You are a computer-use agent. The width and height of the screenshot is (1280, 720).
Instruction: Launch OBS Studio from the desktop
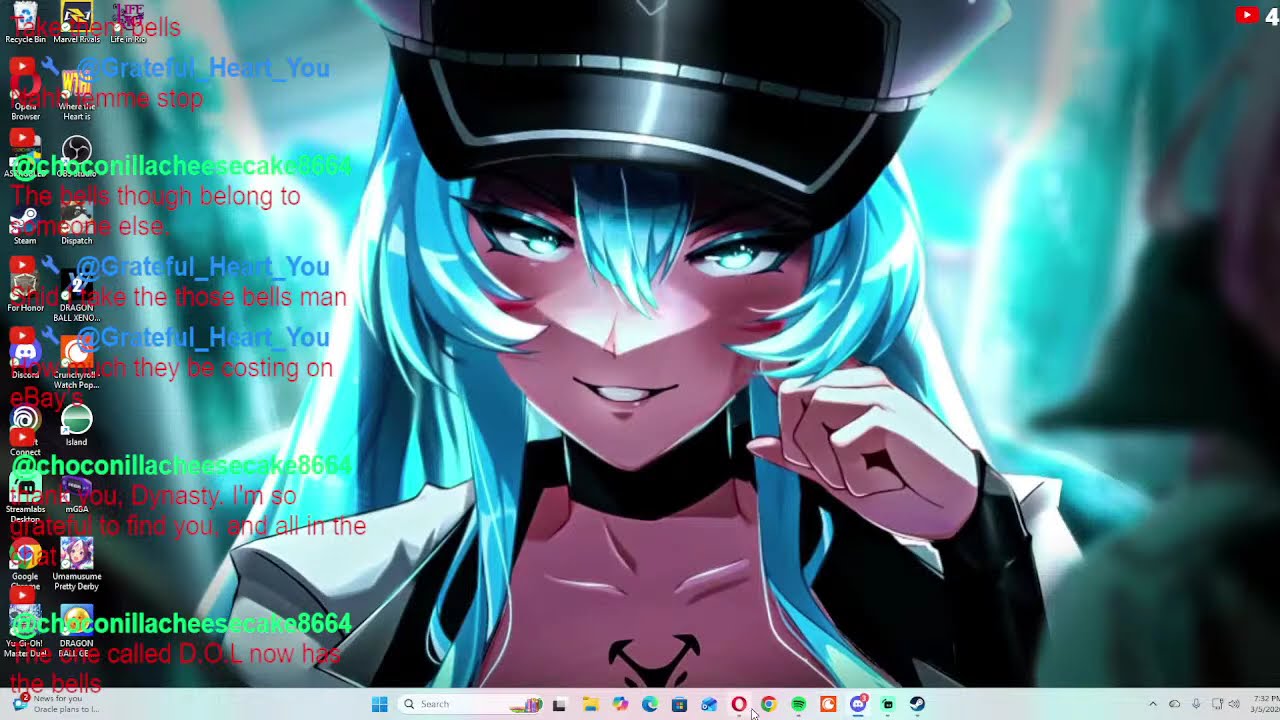click(77, 157)
